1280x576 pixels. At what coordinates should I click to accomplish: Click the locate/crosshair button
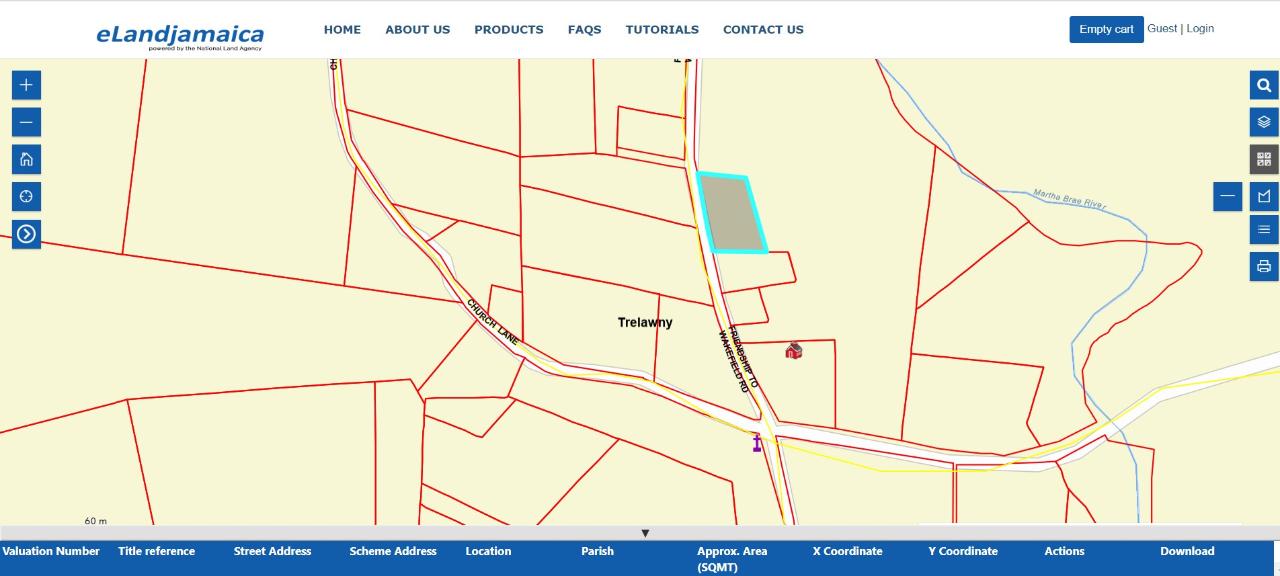pyautogui.click(x=26, y=196)
